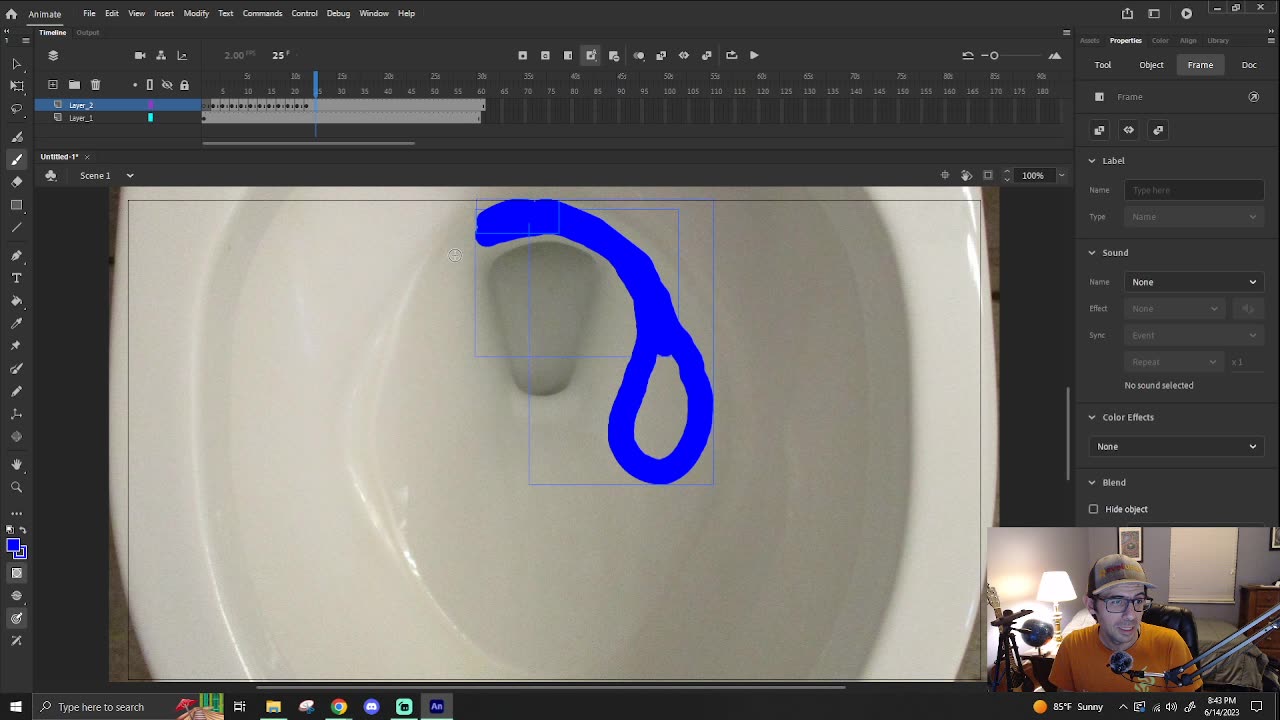Toggle Onion Skin in the timeline

click(x=639, y=55)
